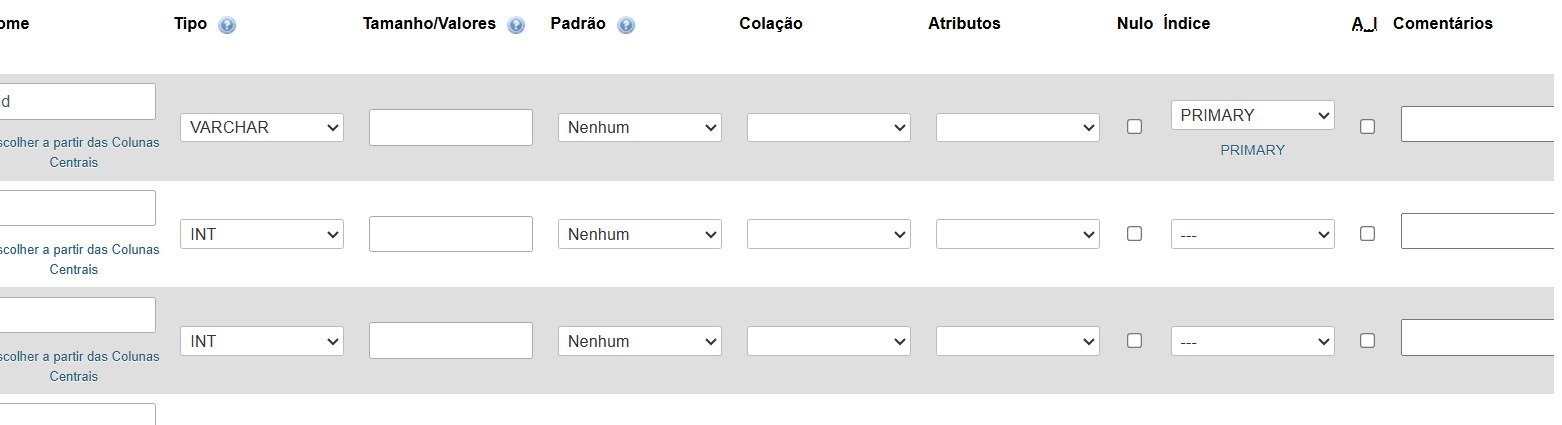Toggle Nulo checkbox in second row

tap(1134, 233)
